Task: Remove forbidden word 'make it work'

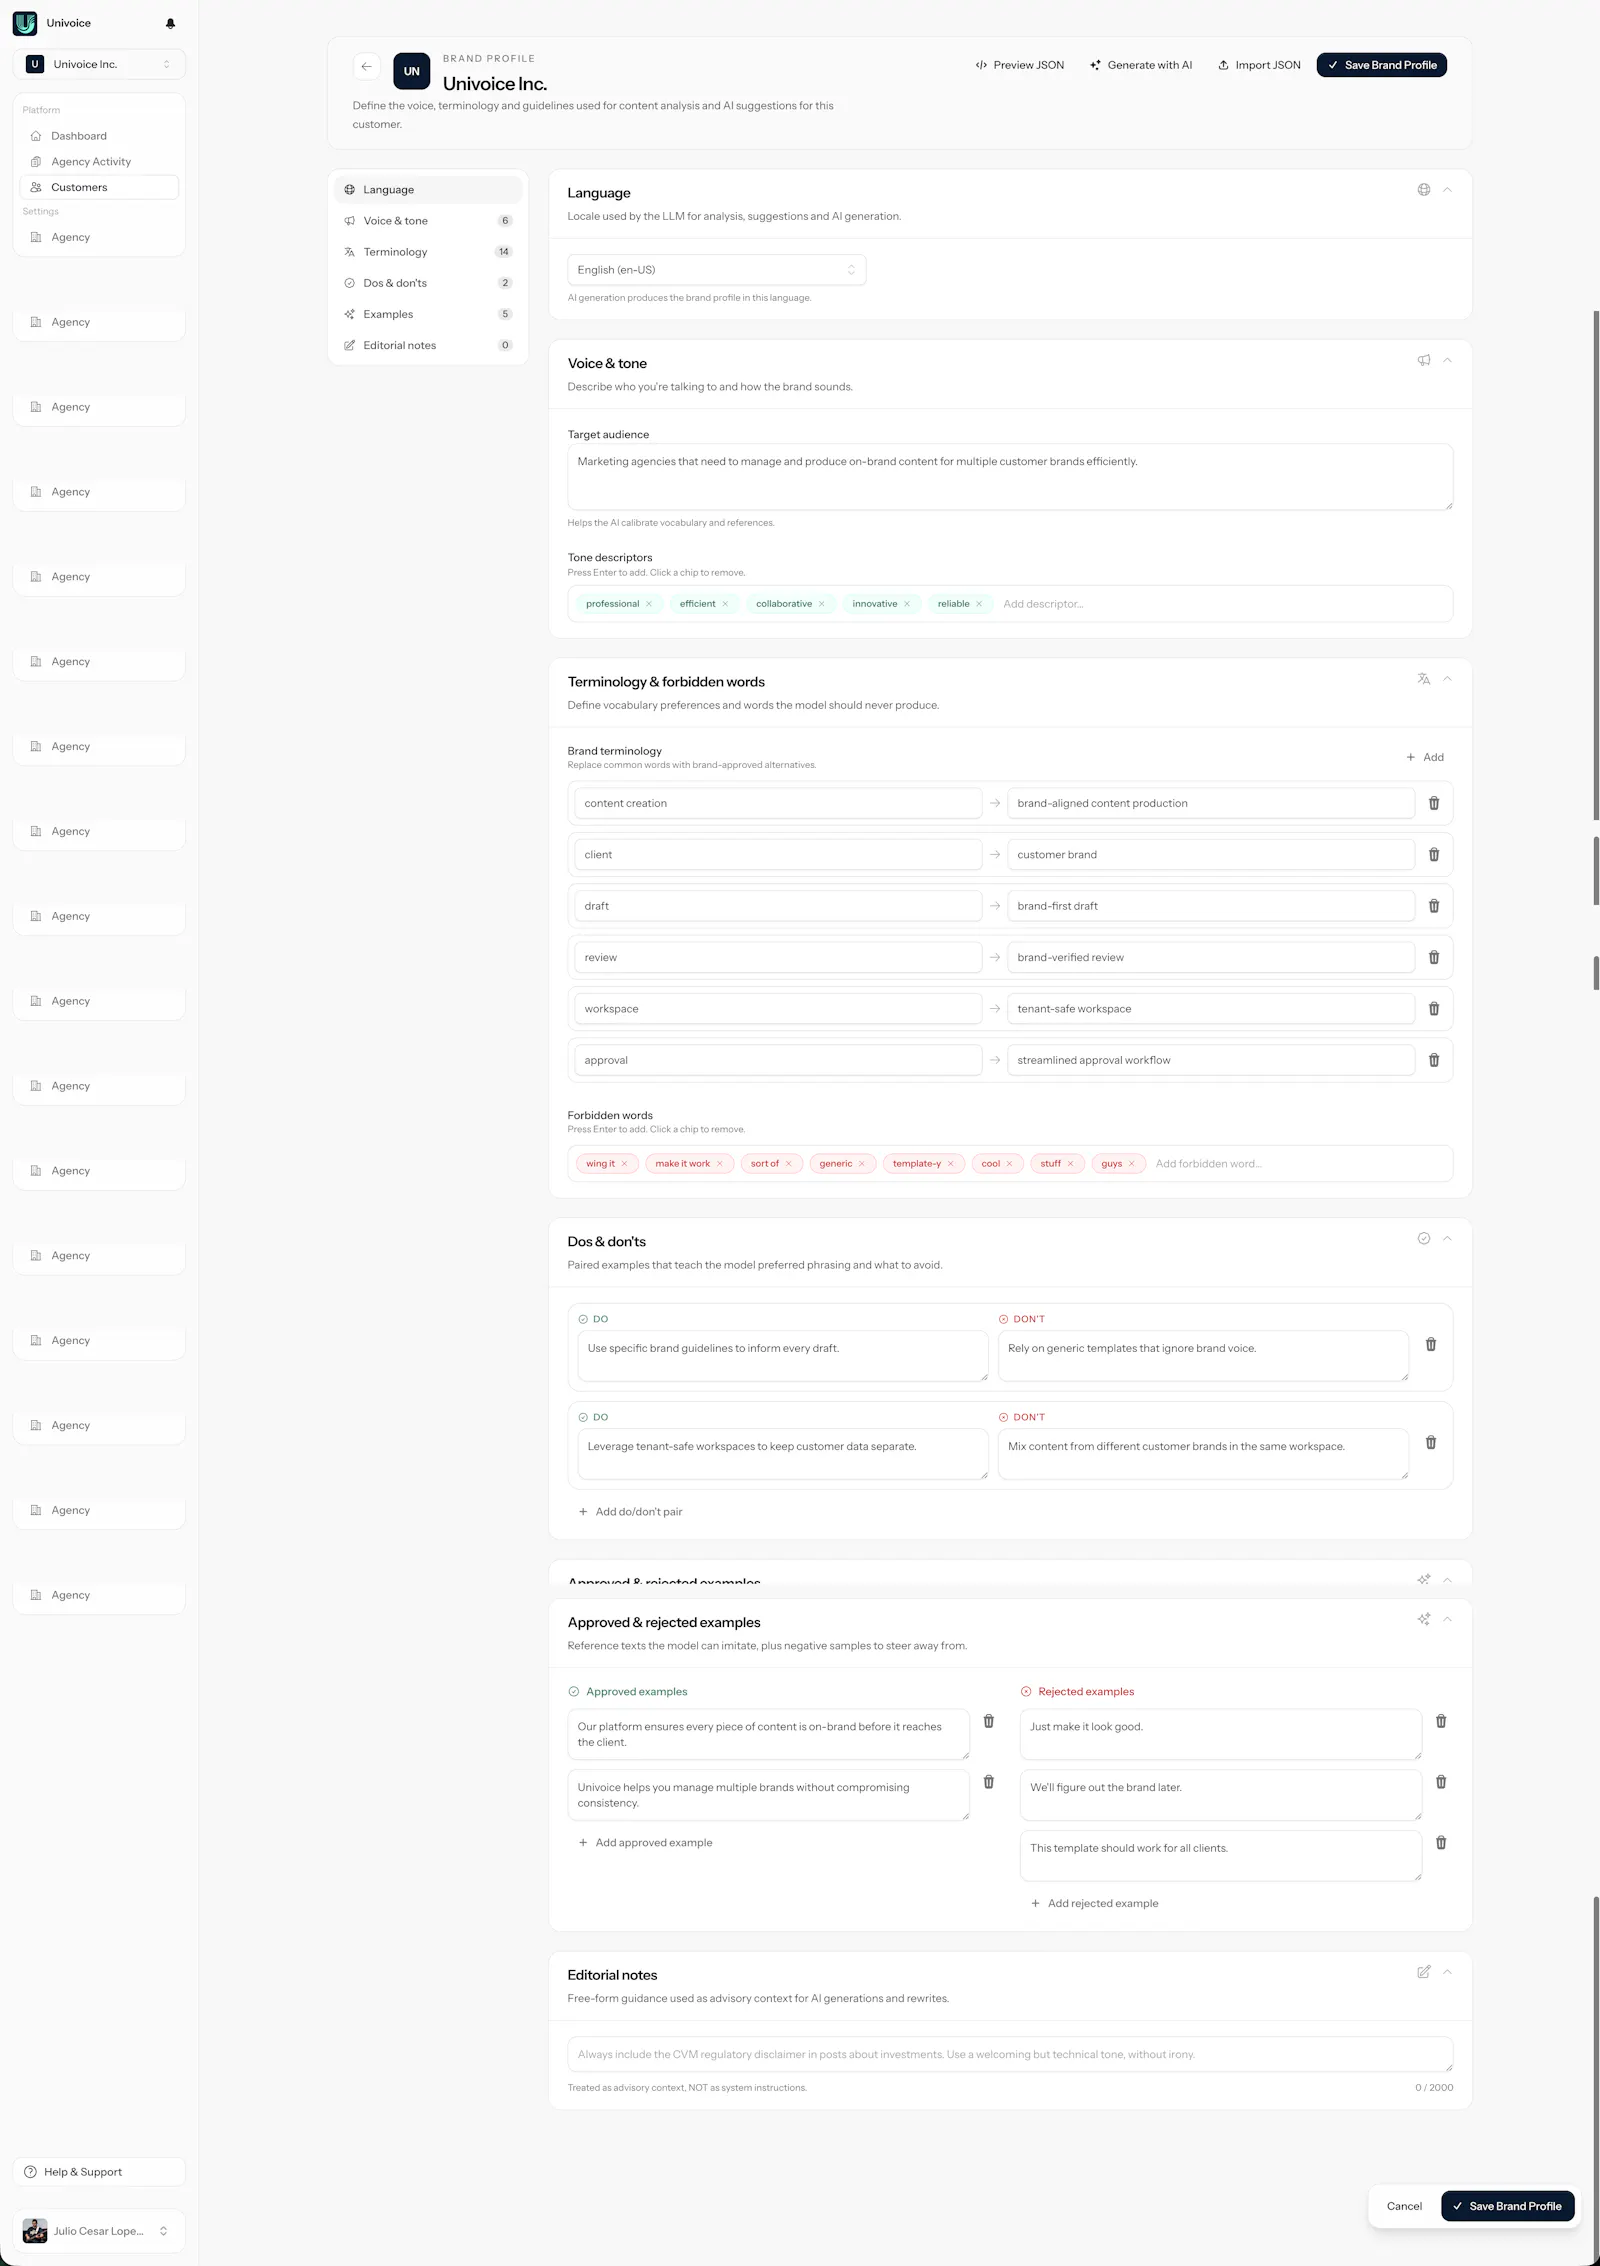Action: (x=719, y=1164)
